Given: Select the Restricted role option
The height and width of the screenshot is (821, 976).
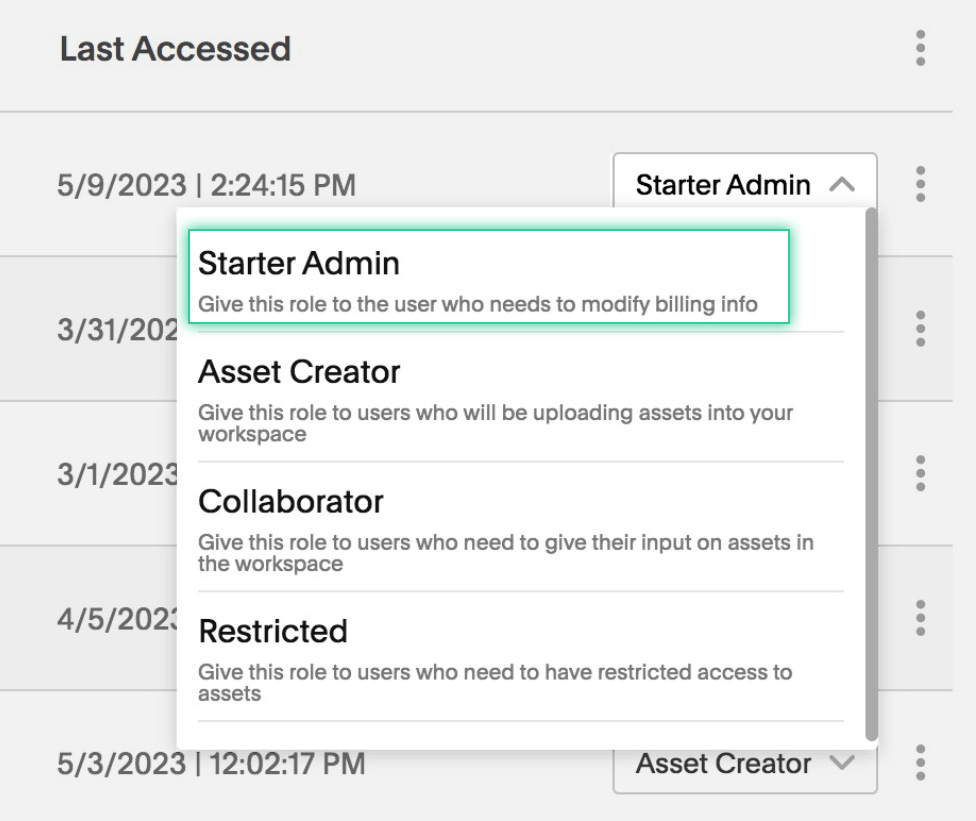Looking at the screenshot, I should coord(520,658).
